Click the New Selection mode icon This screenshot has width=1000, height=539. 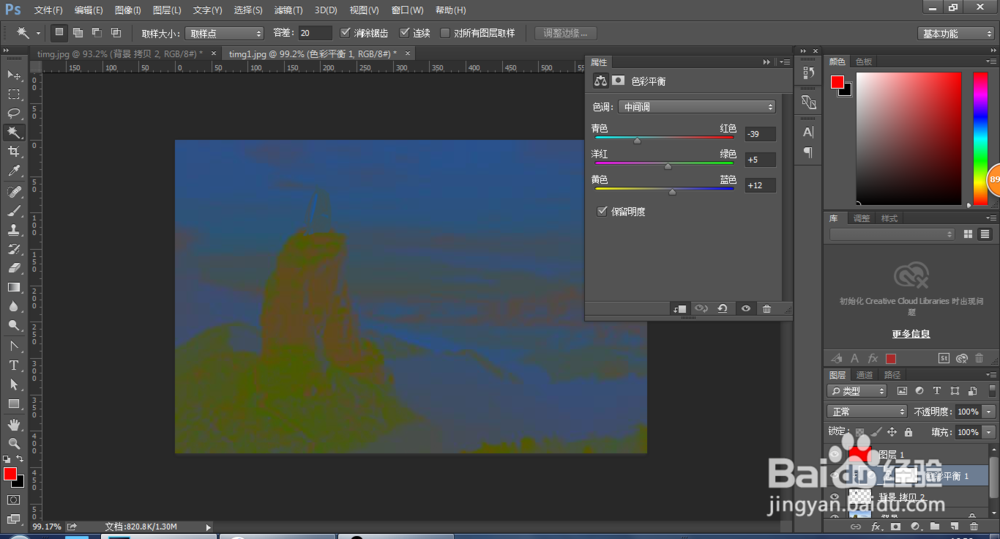pos(59,33)
